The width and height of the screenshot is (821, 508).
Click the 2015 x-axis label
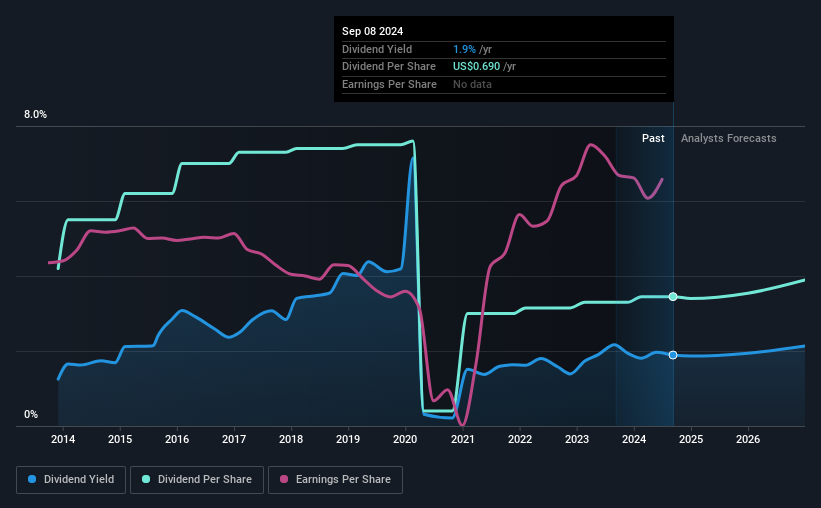(x=120, y=439)
